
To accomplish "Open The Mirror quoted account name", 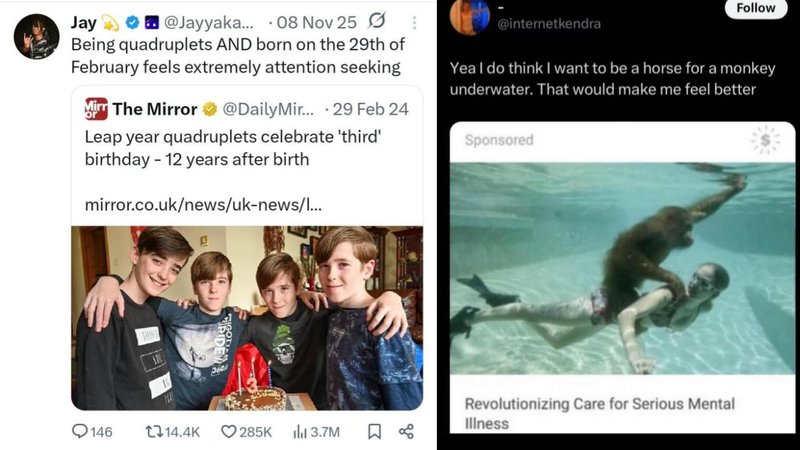I will click(155, 108).
